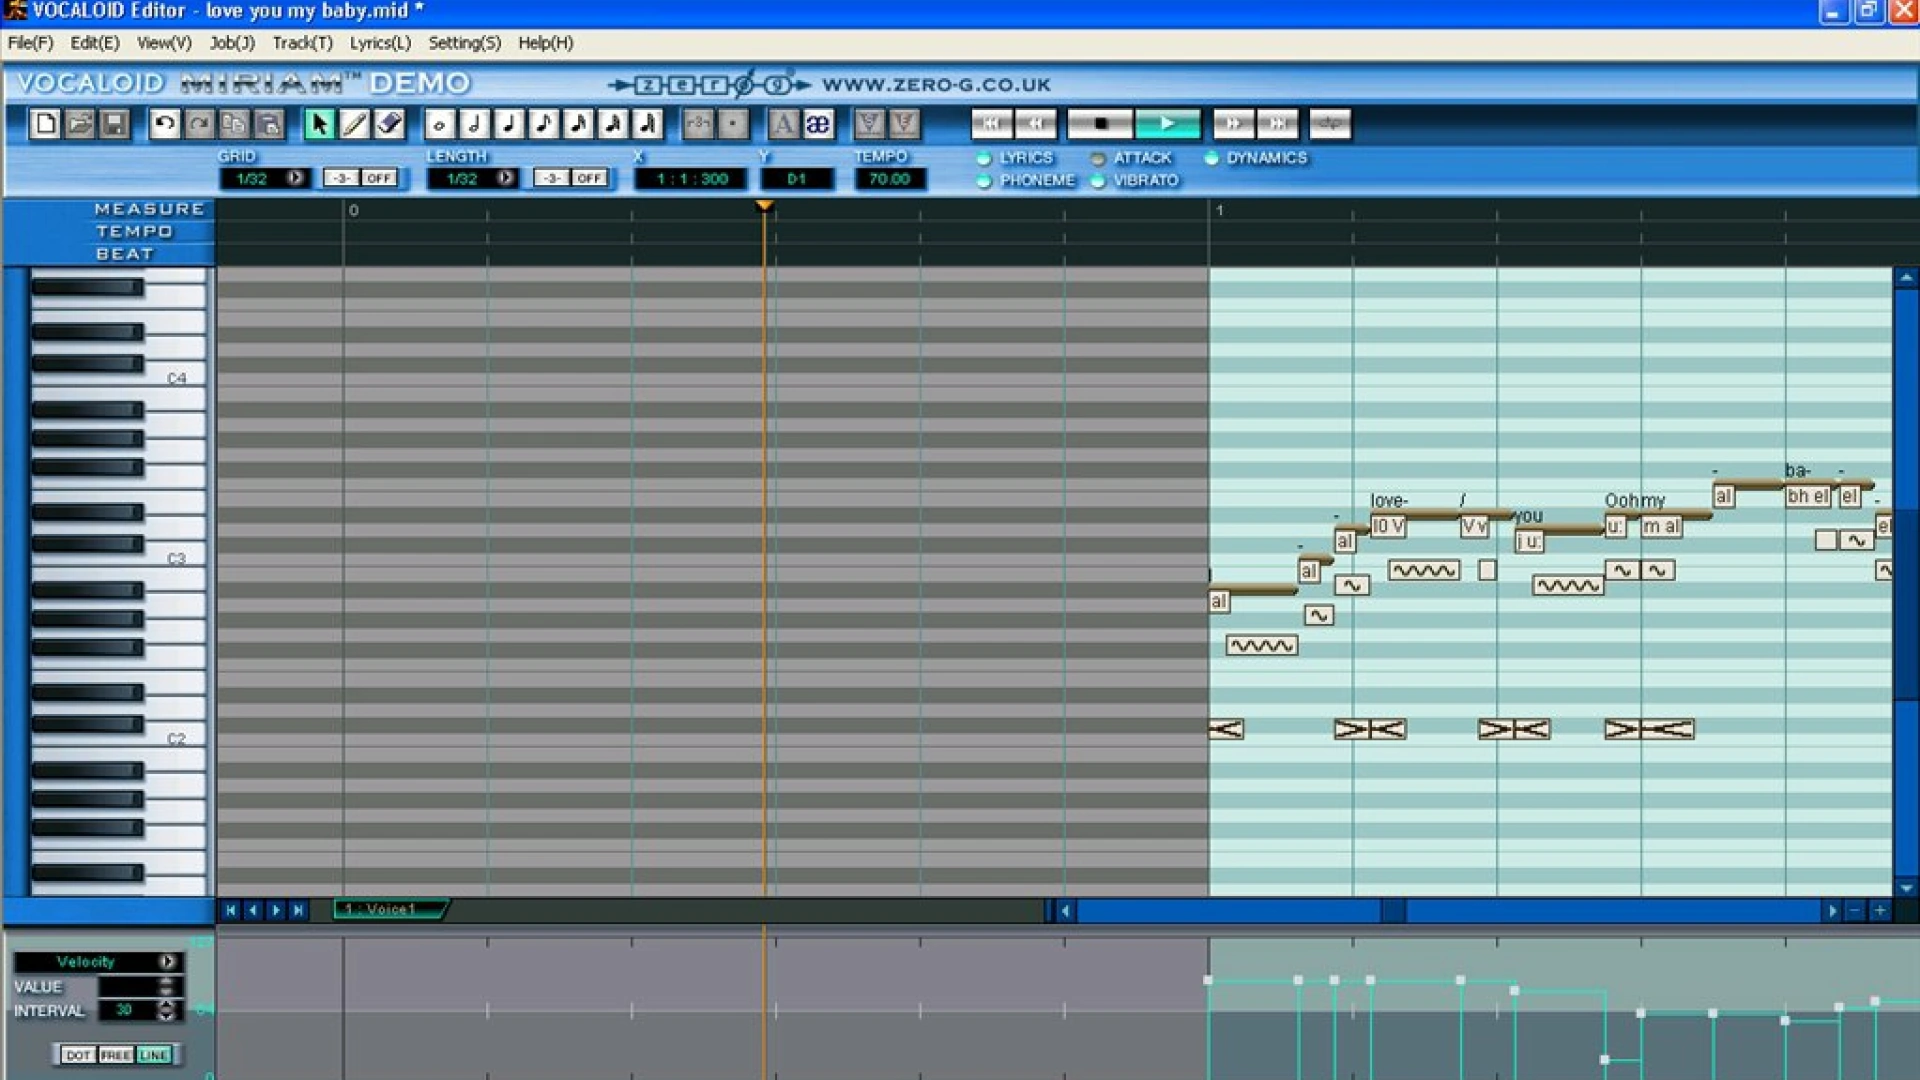Start playback with the Play button
Screen dimensions: 1920x1080
coord(1167,124)
